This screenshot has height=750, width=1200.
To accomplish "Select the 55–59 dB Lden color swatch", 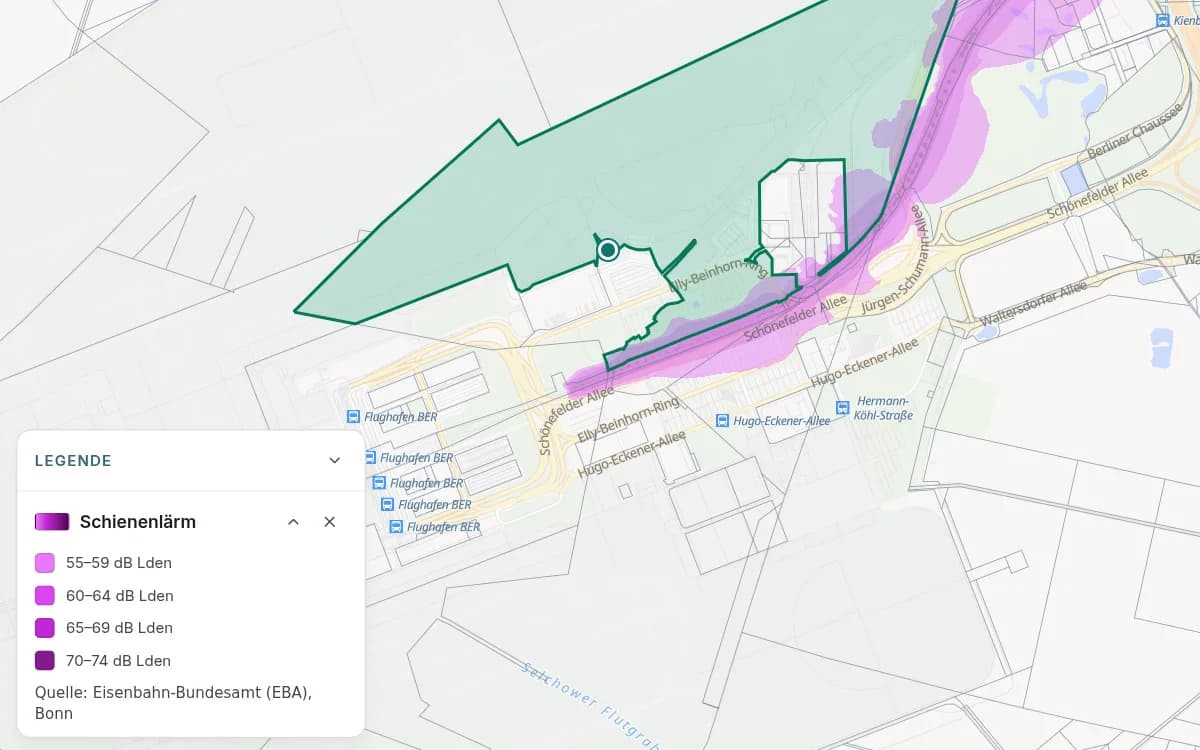I will tap(45, 563).
